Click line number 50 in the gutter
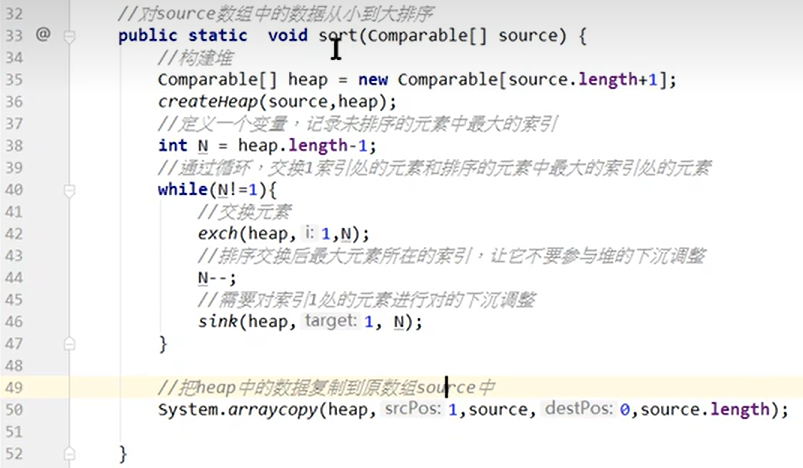803x468 pixels. pyautogui.click(x=14, y=410)
